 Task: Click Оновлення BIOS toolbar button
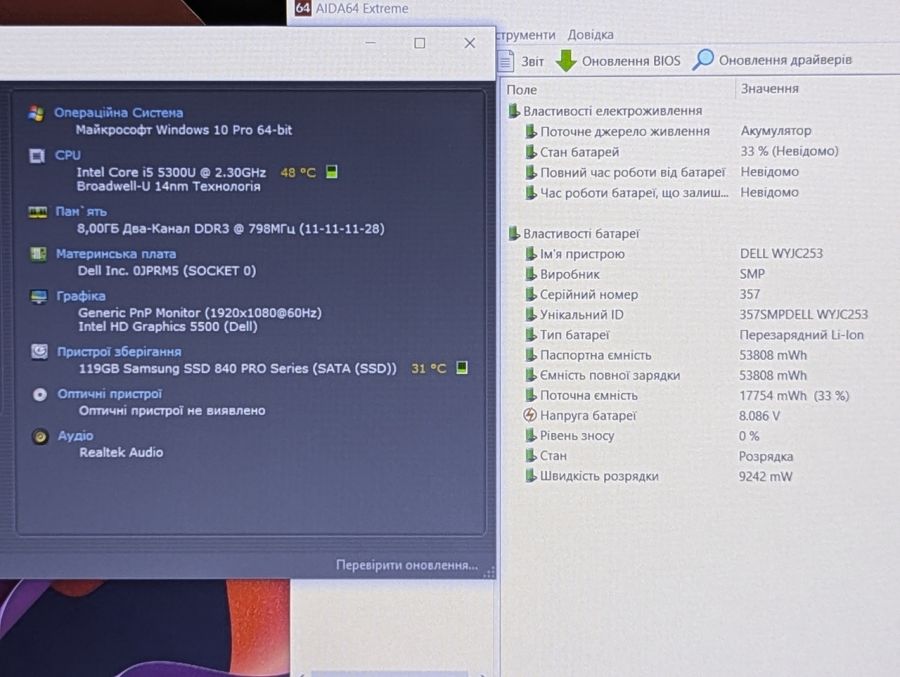coord(618,60)
